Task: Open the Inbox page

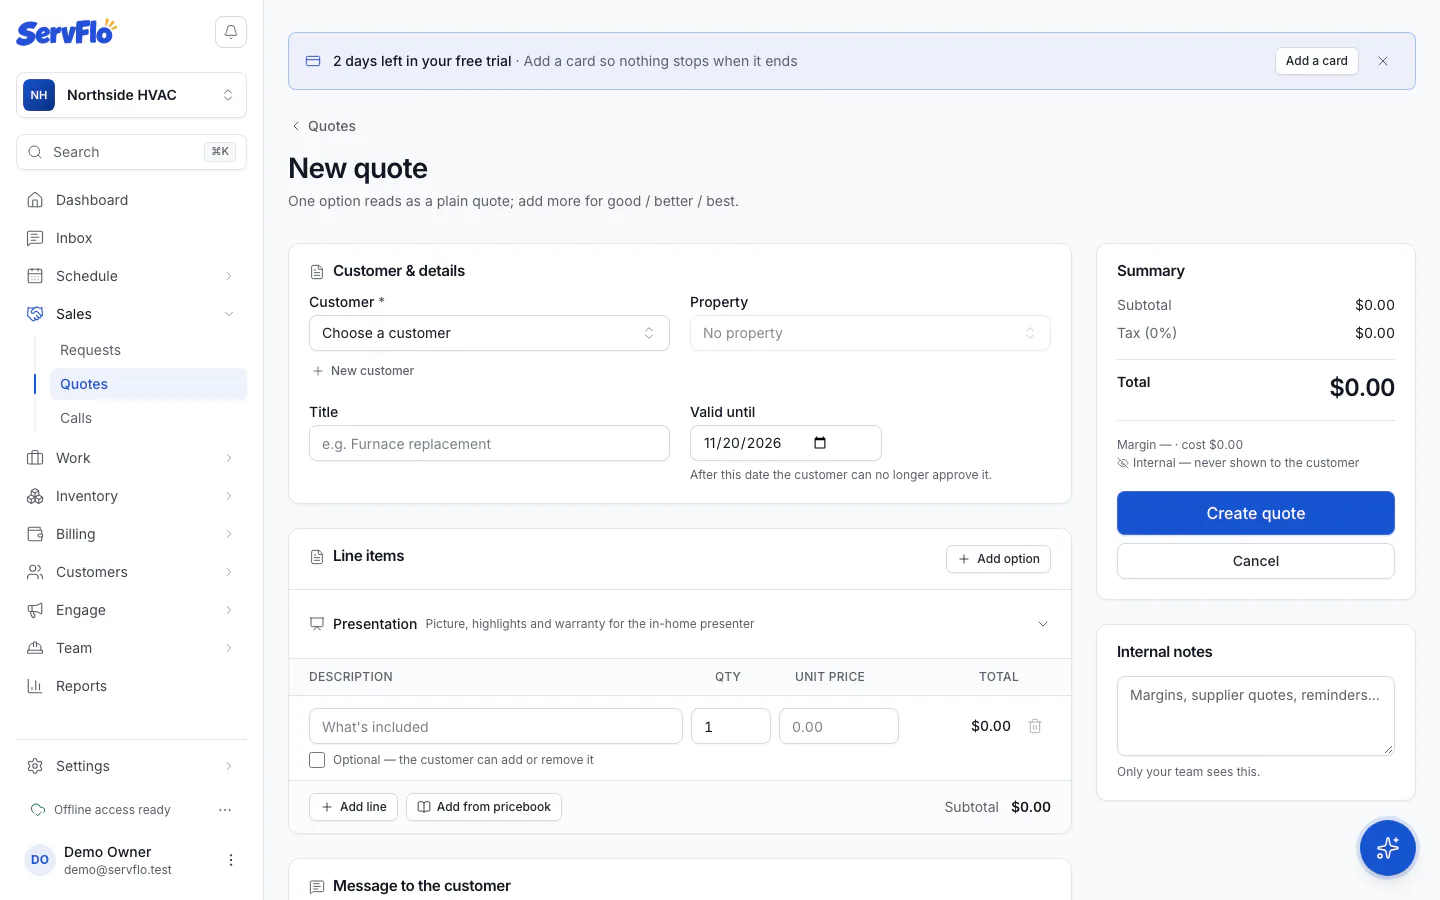Action: click(131, 238)
